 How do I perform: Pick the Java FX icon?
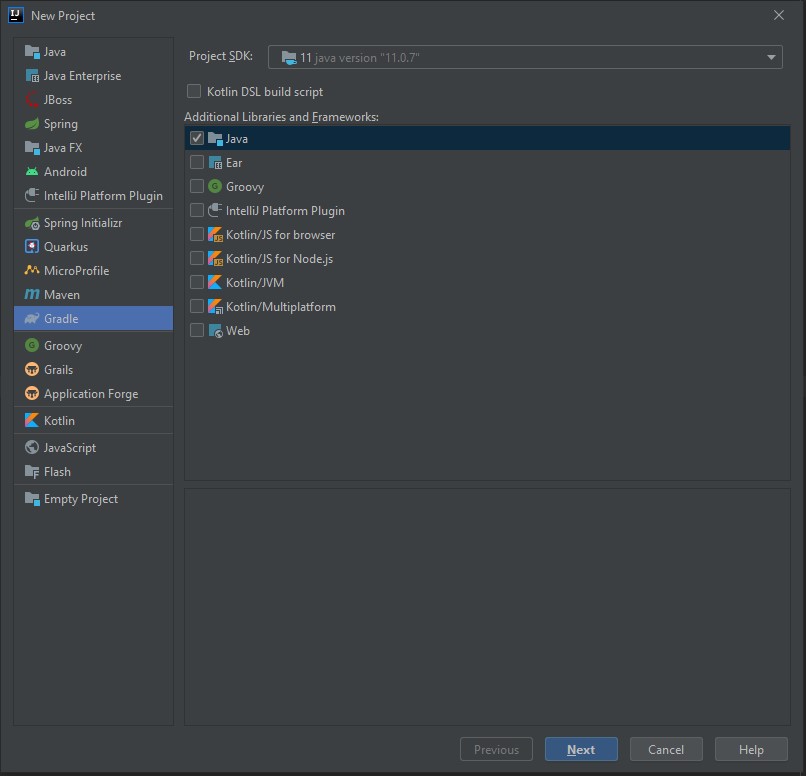pyautogui.click(x=32, y=148)
